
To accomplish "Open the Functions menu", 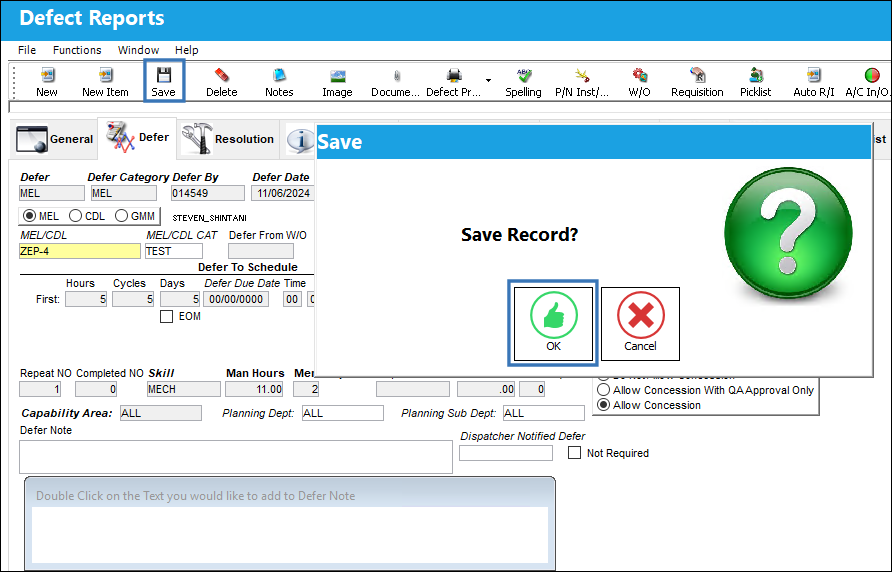I will tap(77, 50).
